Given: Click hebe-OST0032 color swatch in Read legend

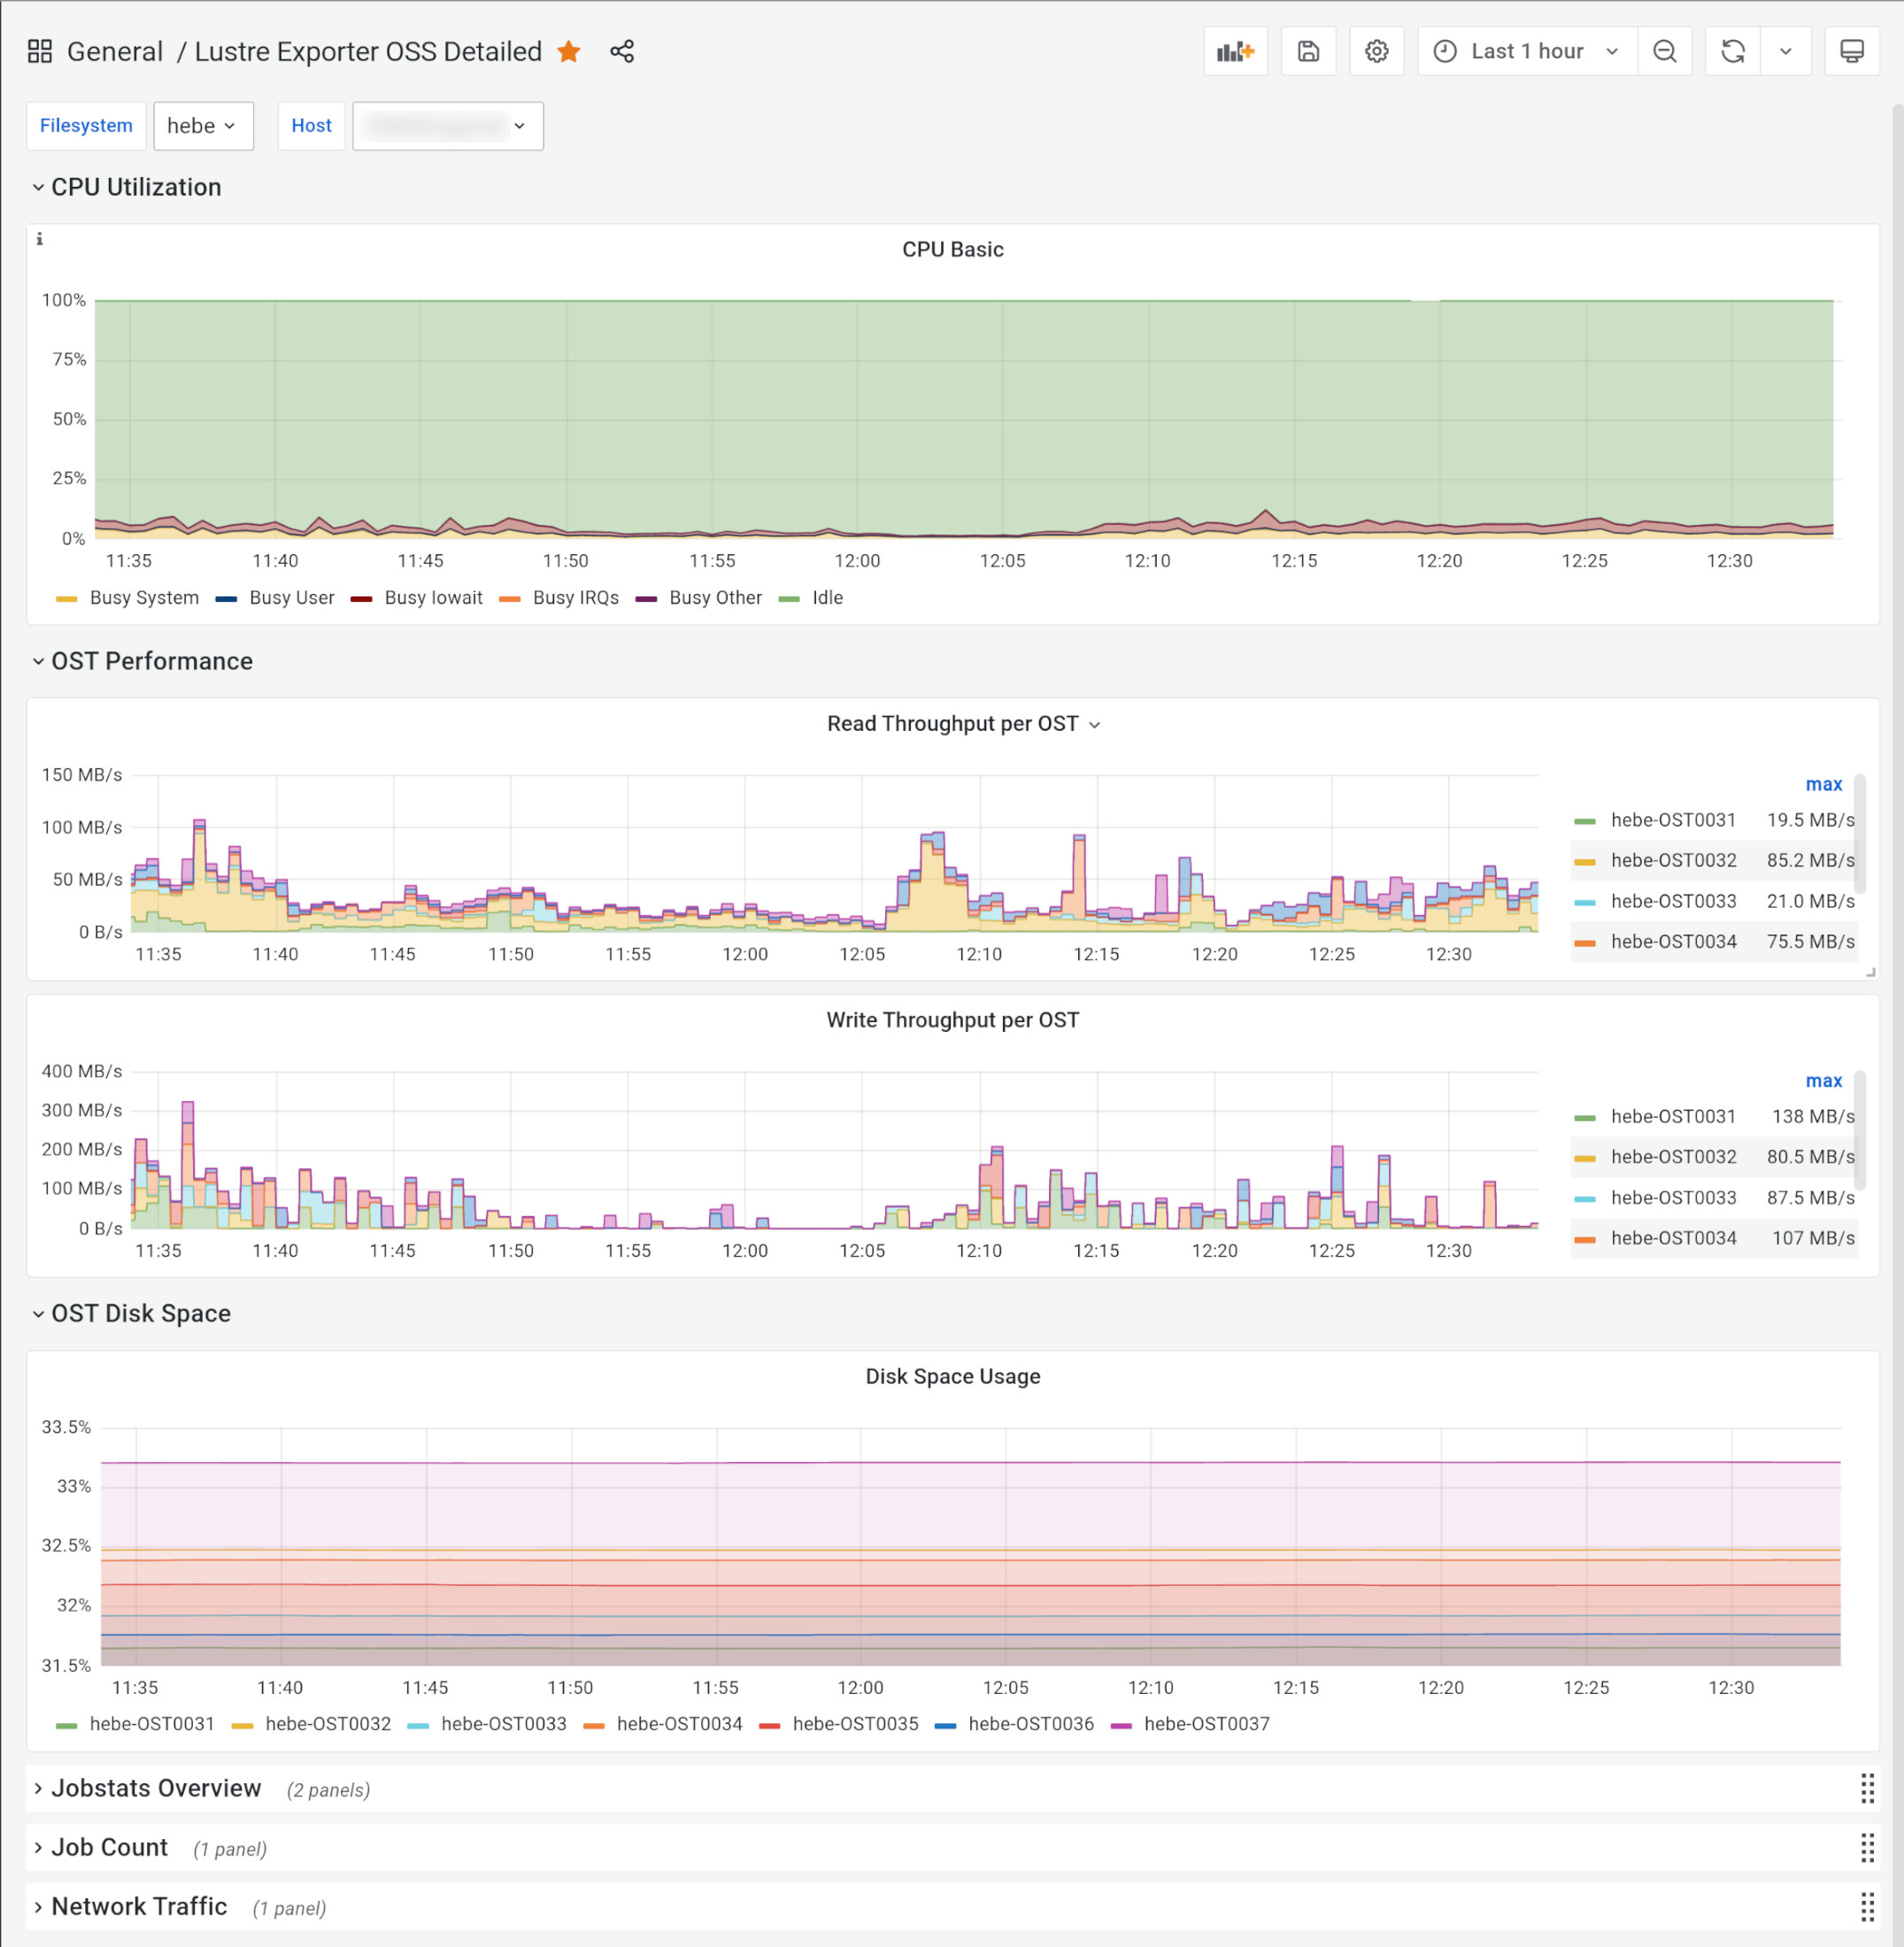Looking at the screenshot, I should point(1584,861).
